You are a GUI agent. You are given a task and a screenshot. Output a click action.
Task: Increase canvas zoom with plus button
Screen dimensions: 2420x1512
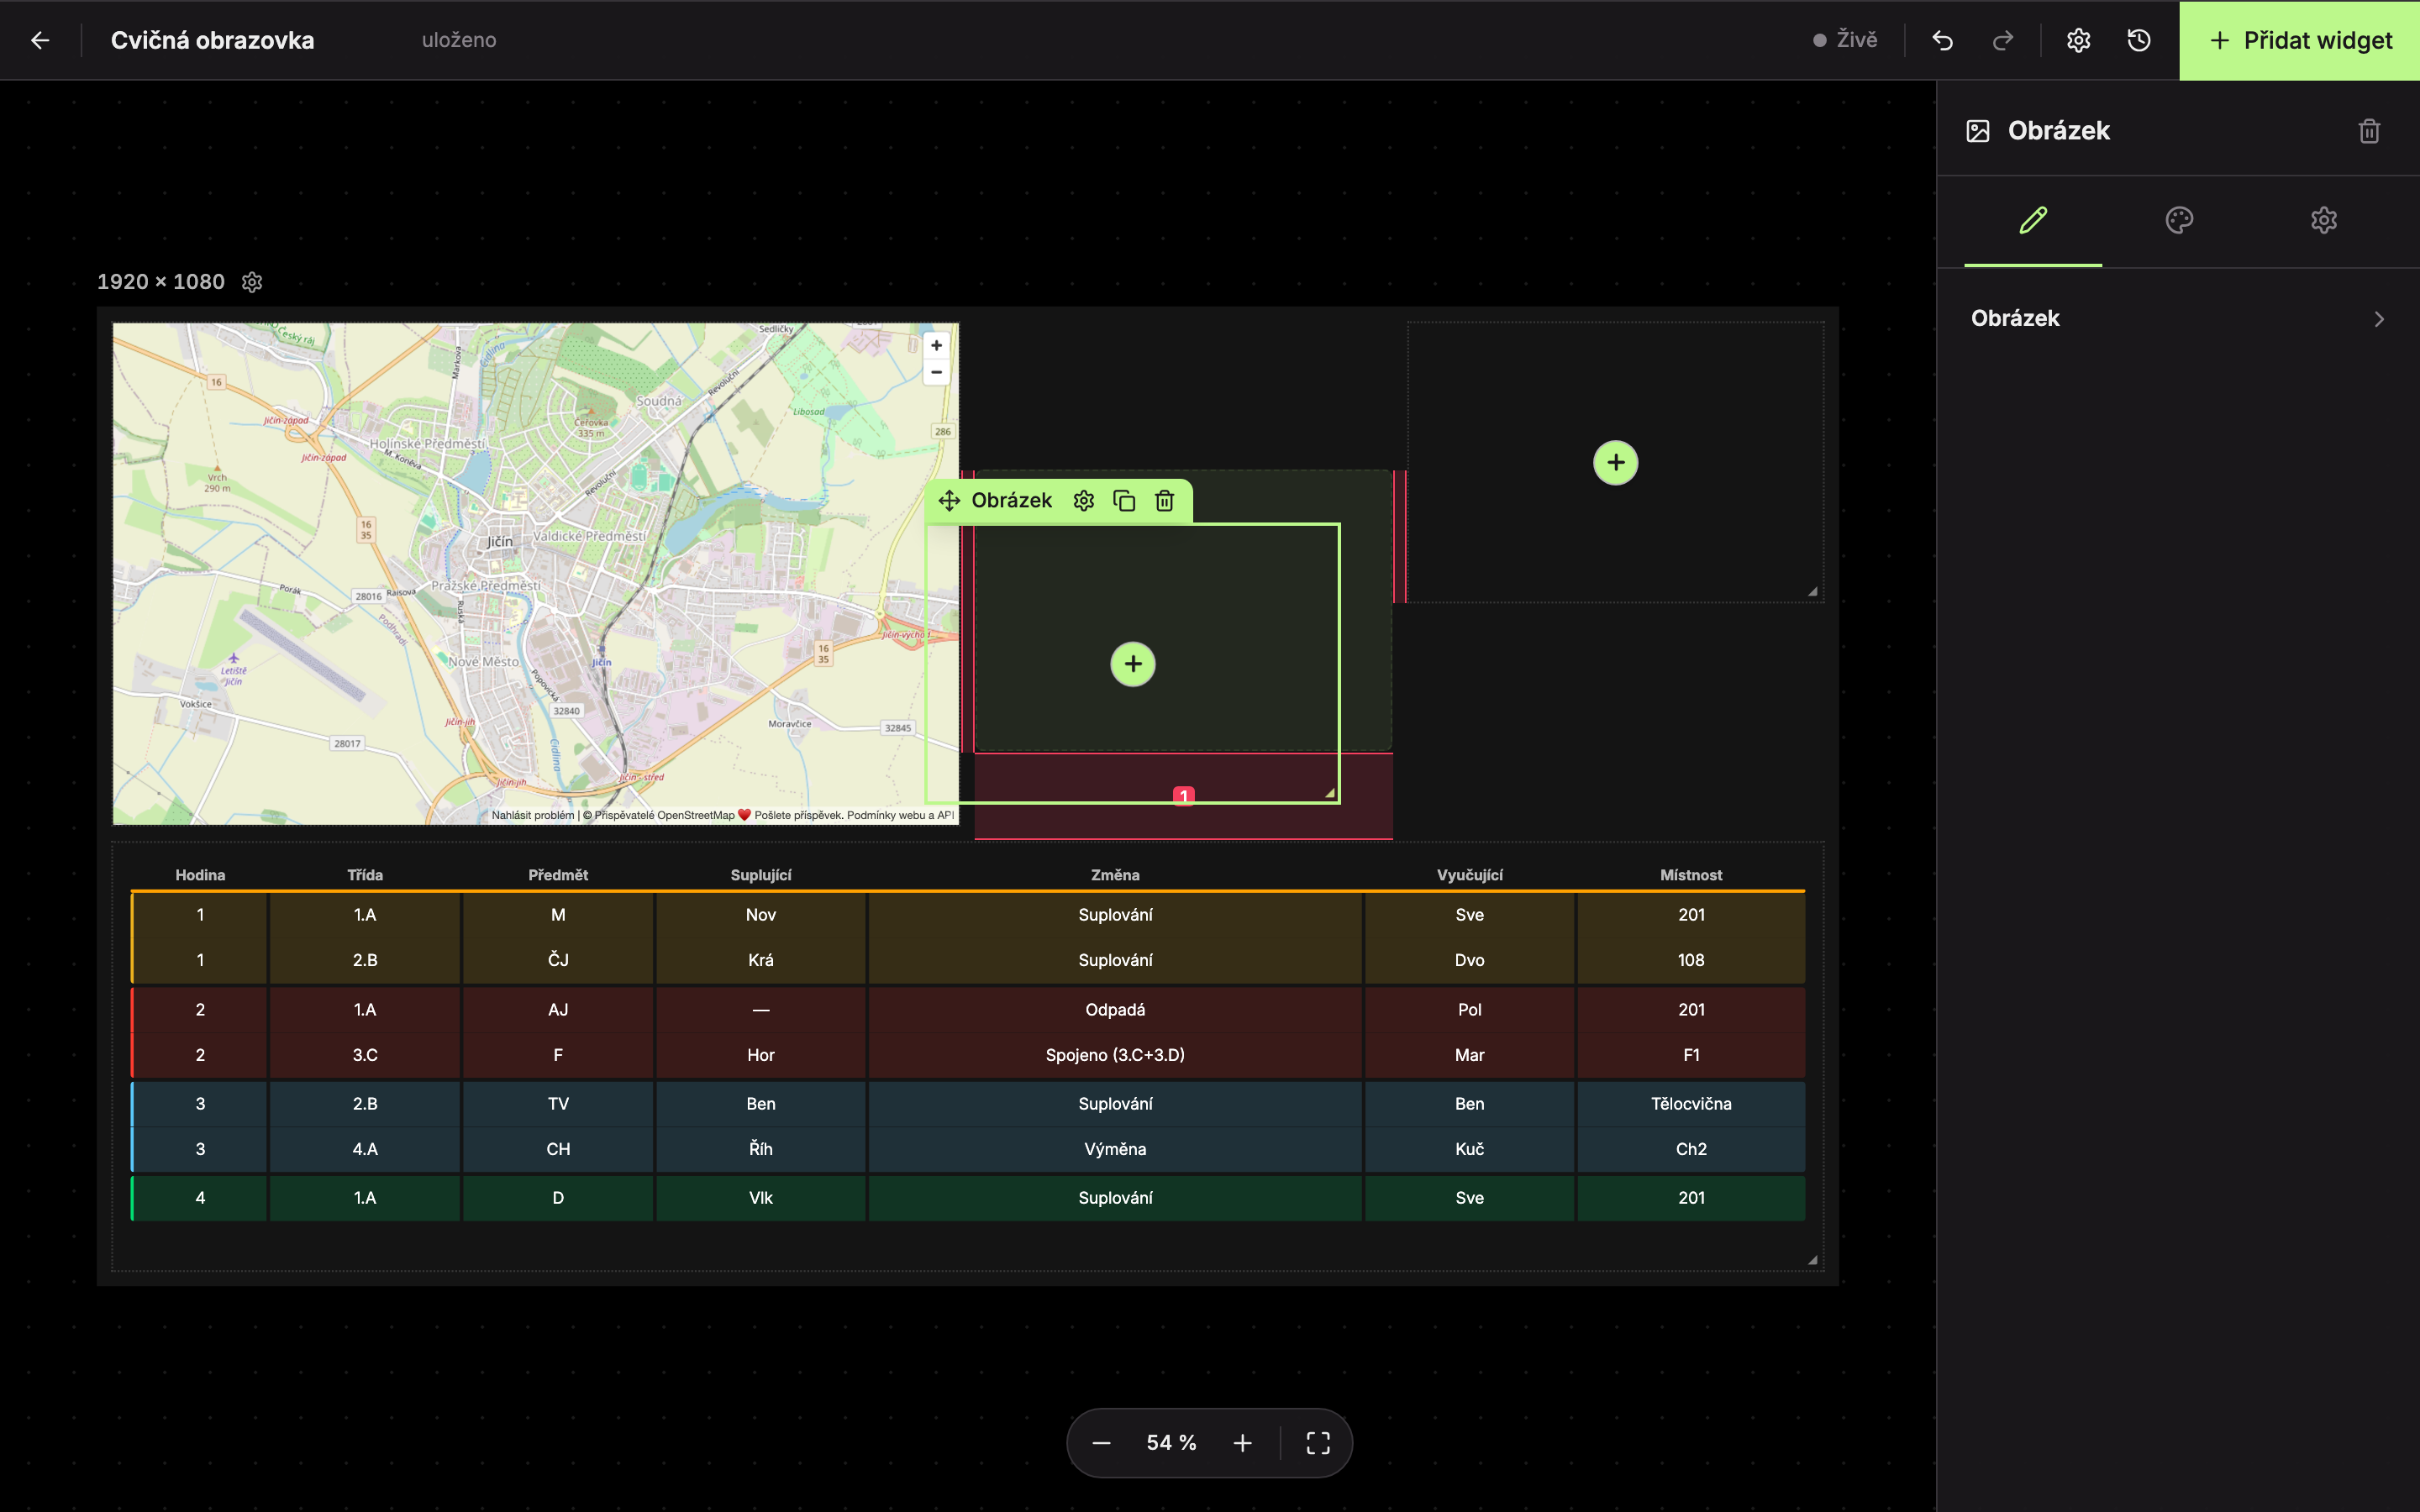click(1242, 1443)
